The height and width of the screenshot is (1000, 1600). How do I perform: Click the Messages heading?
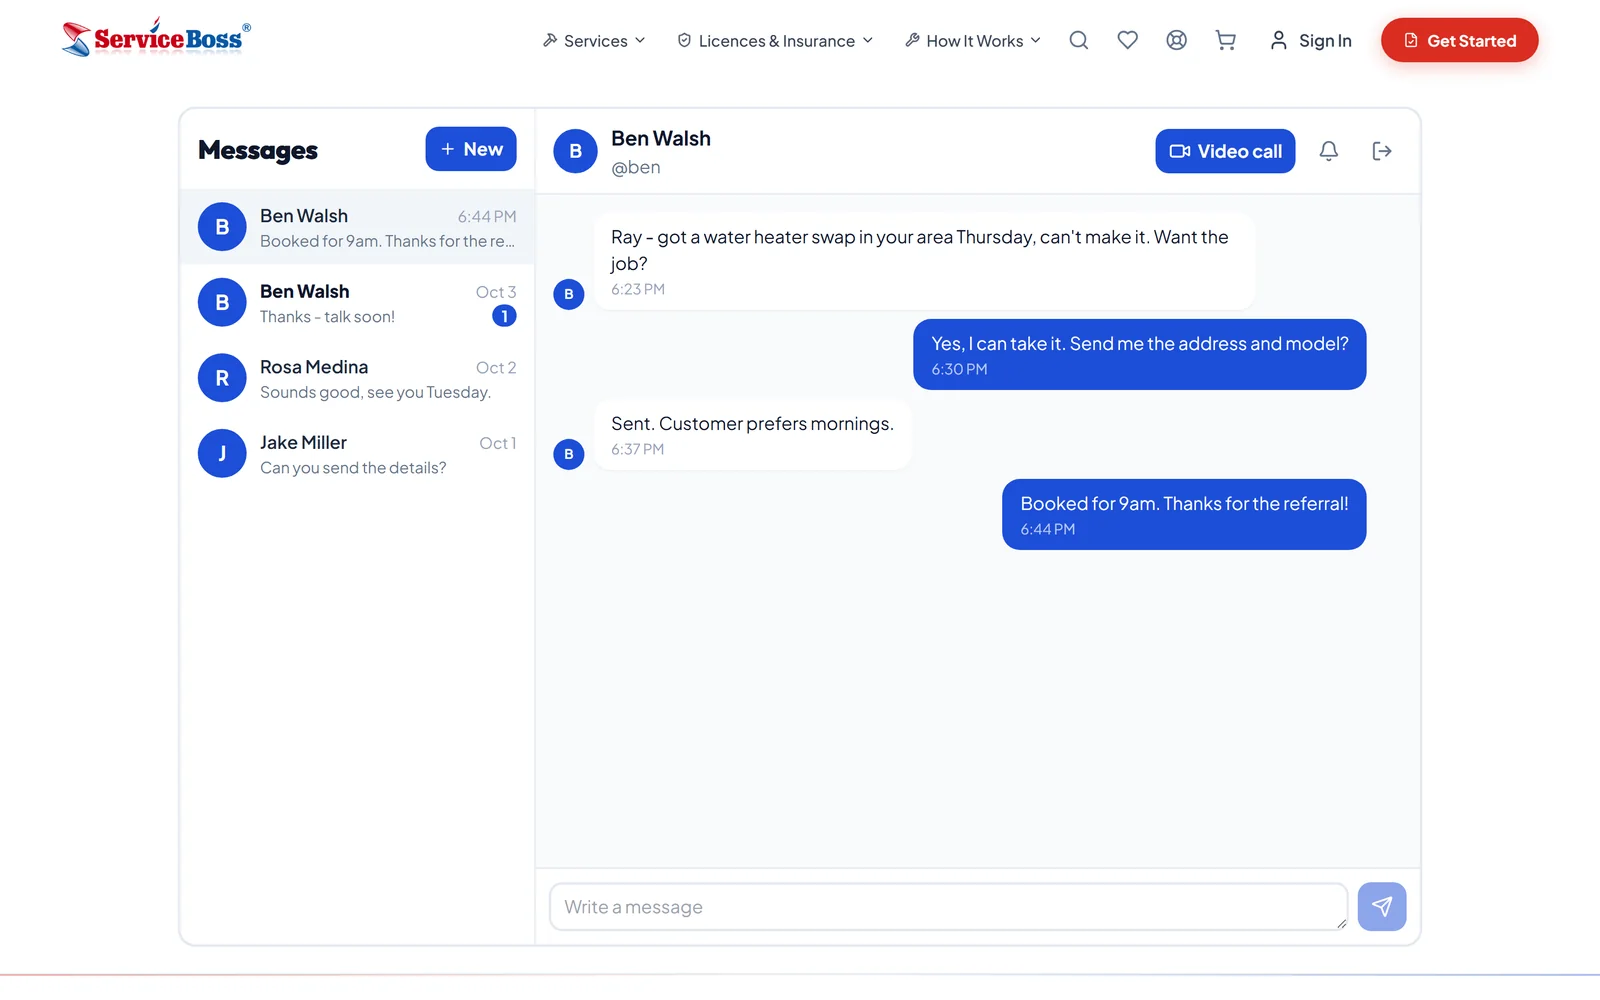258,150
